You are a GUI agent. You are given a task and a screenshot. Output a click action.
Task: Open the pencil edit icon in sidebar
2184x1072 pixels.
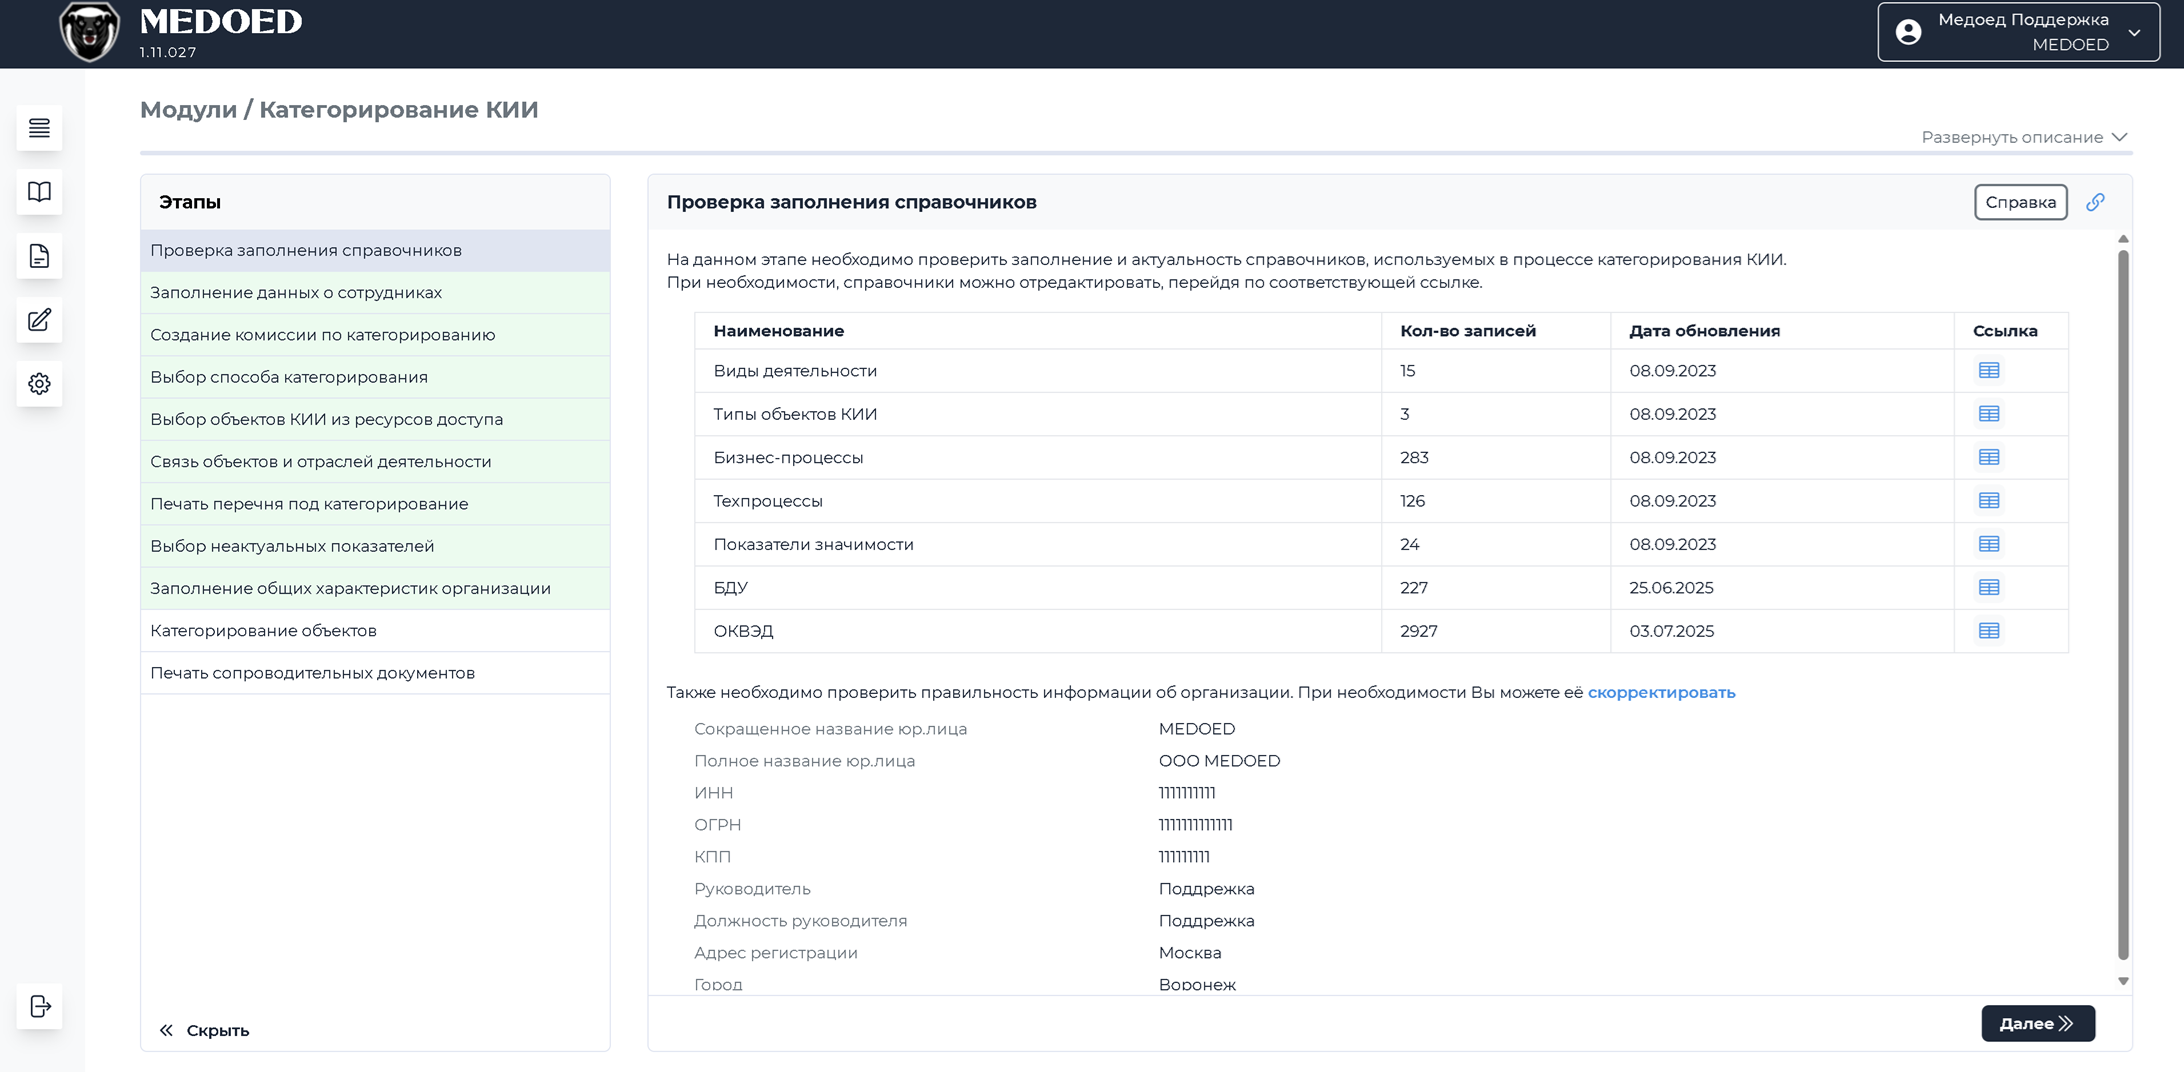(x=39, y=320)
